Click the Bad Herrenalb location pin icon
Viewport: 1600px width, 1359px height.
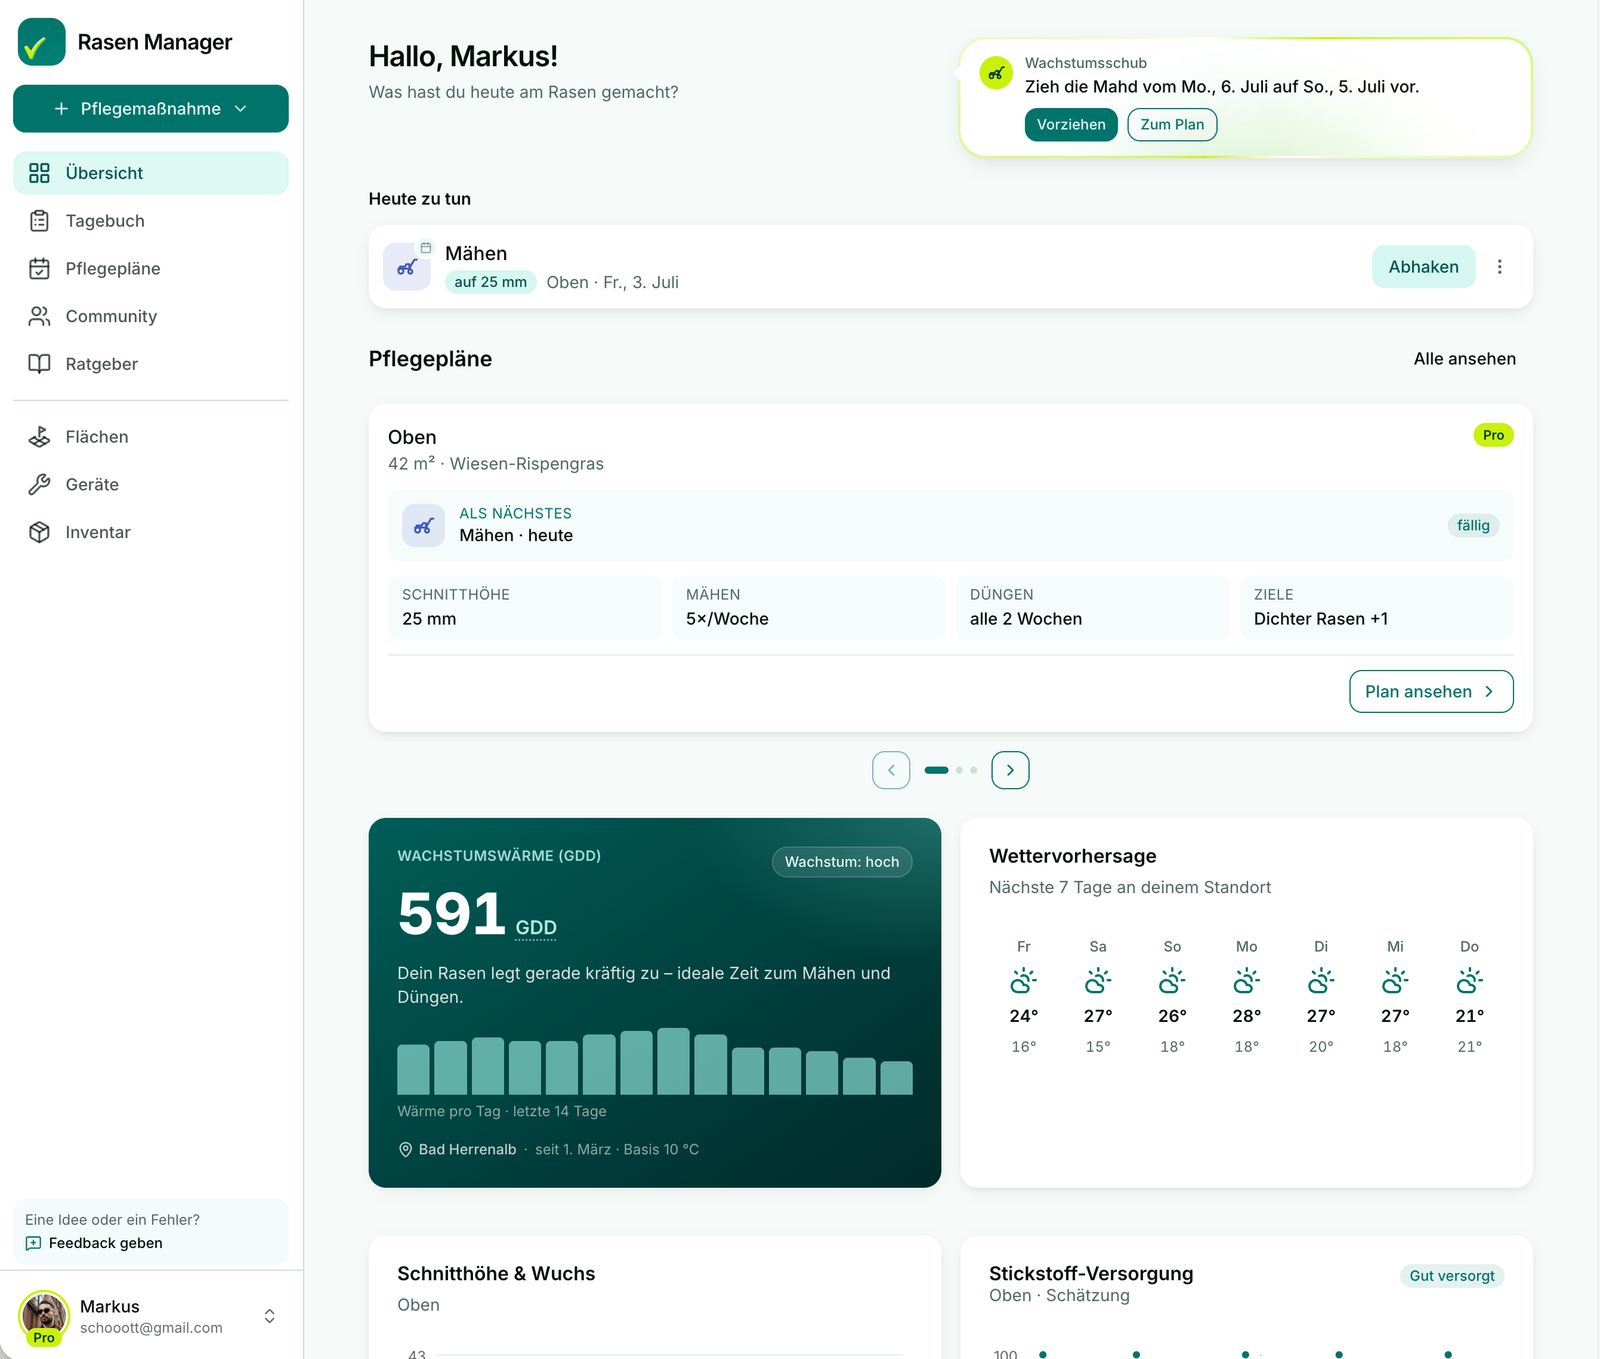click(405, 1150)
